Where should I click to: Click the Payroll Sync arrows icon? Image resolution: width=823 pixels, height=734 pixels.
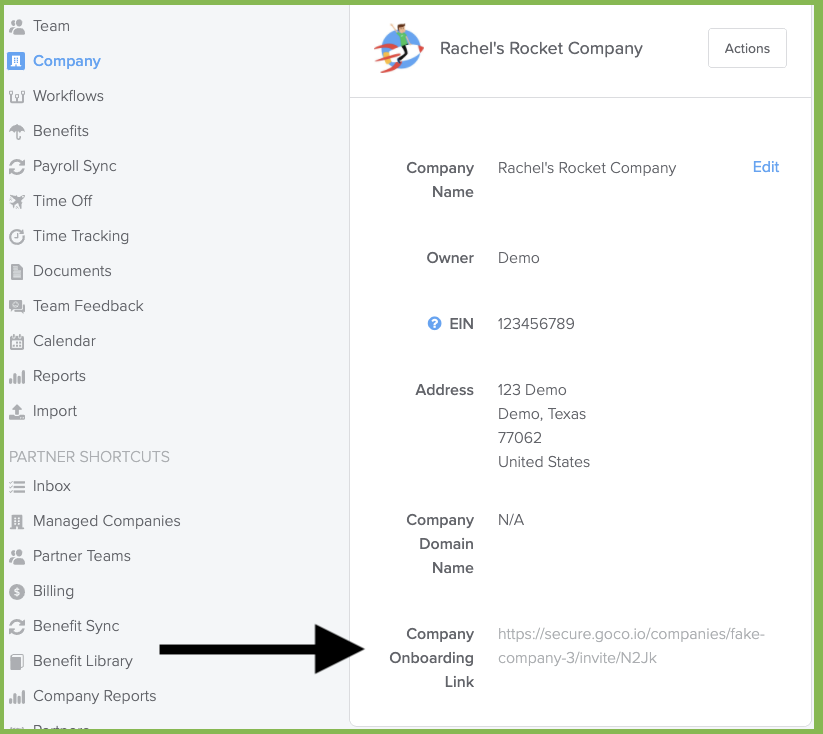pyautogui.click(x=17, y=166)
